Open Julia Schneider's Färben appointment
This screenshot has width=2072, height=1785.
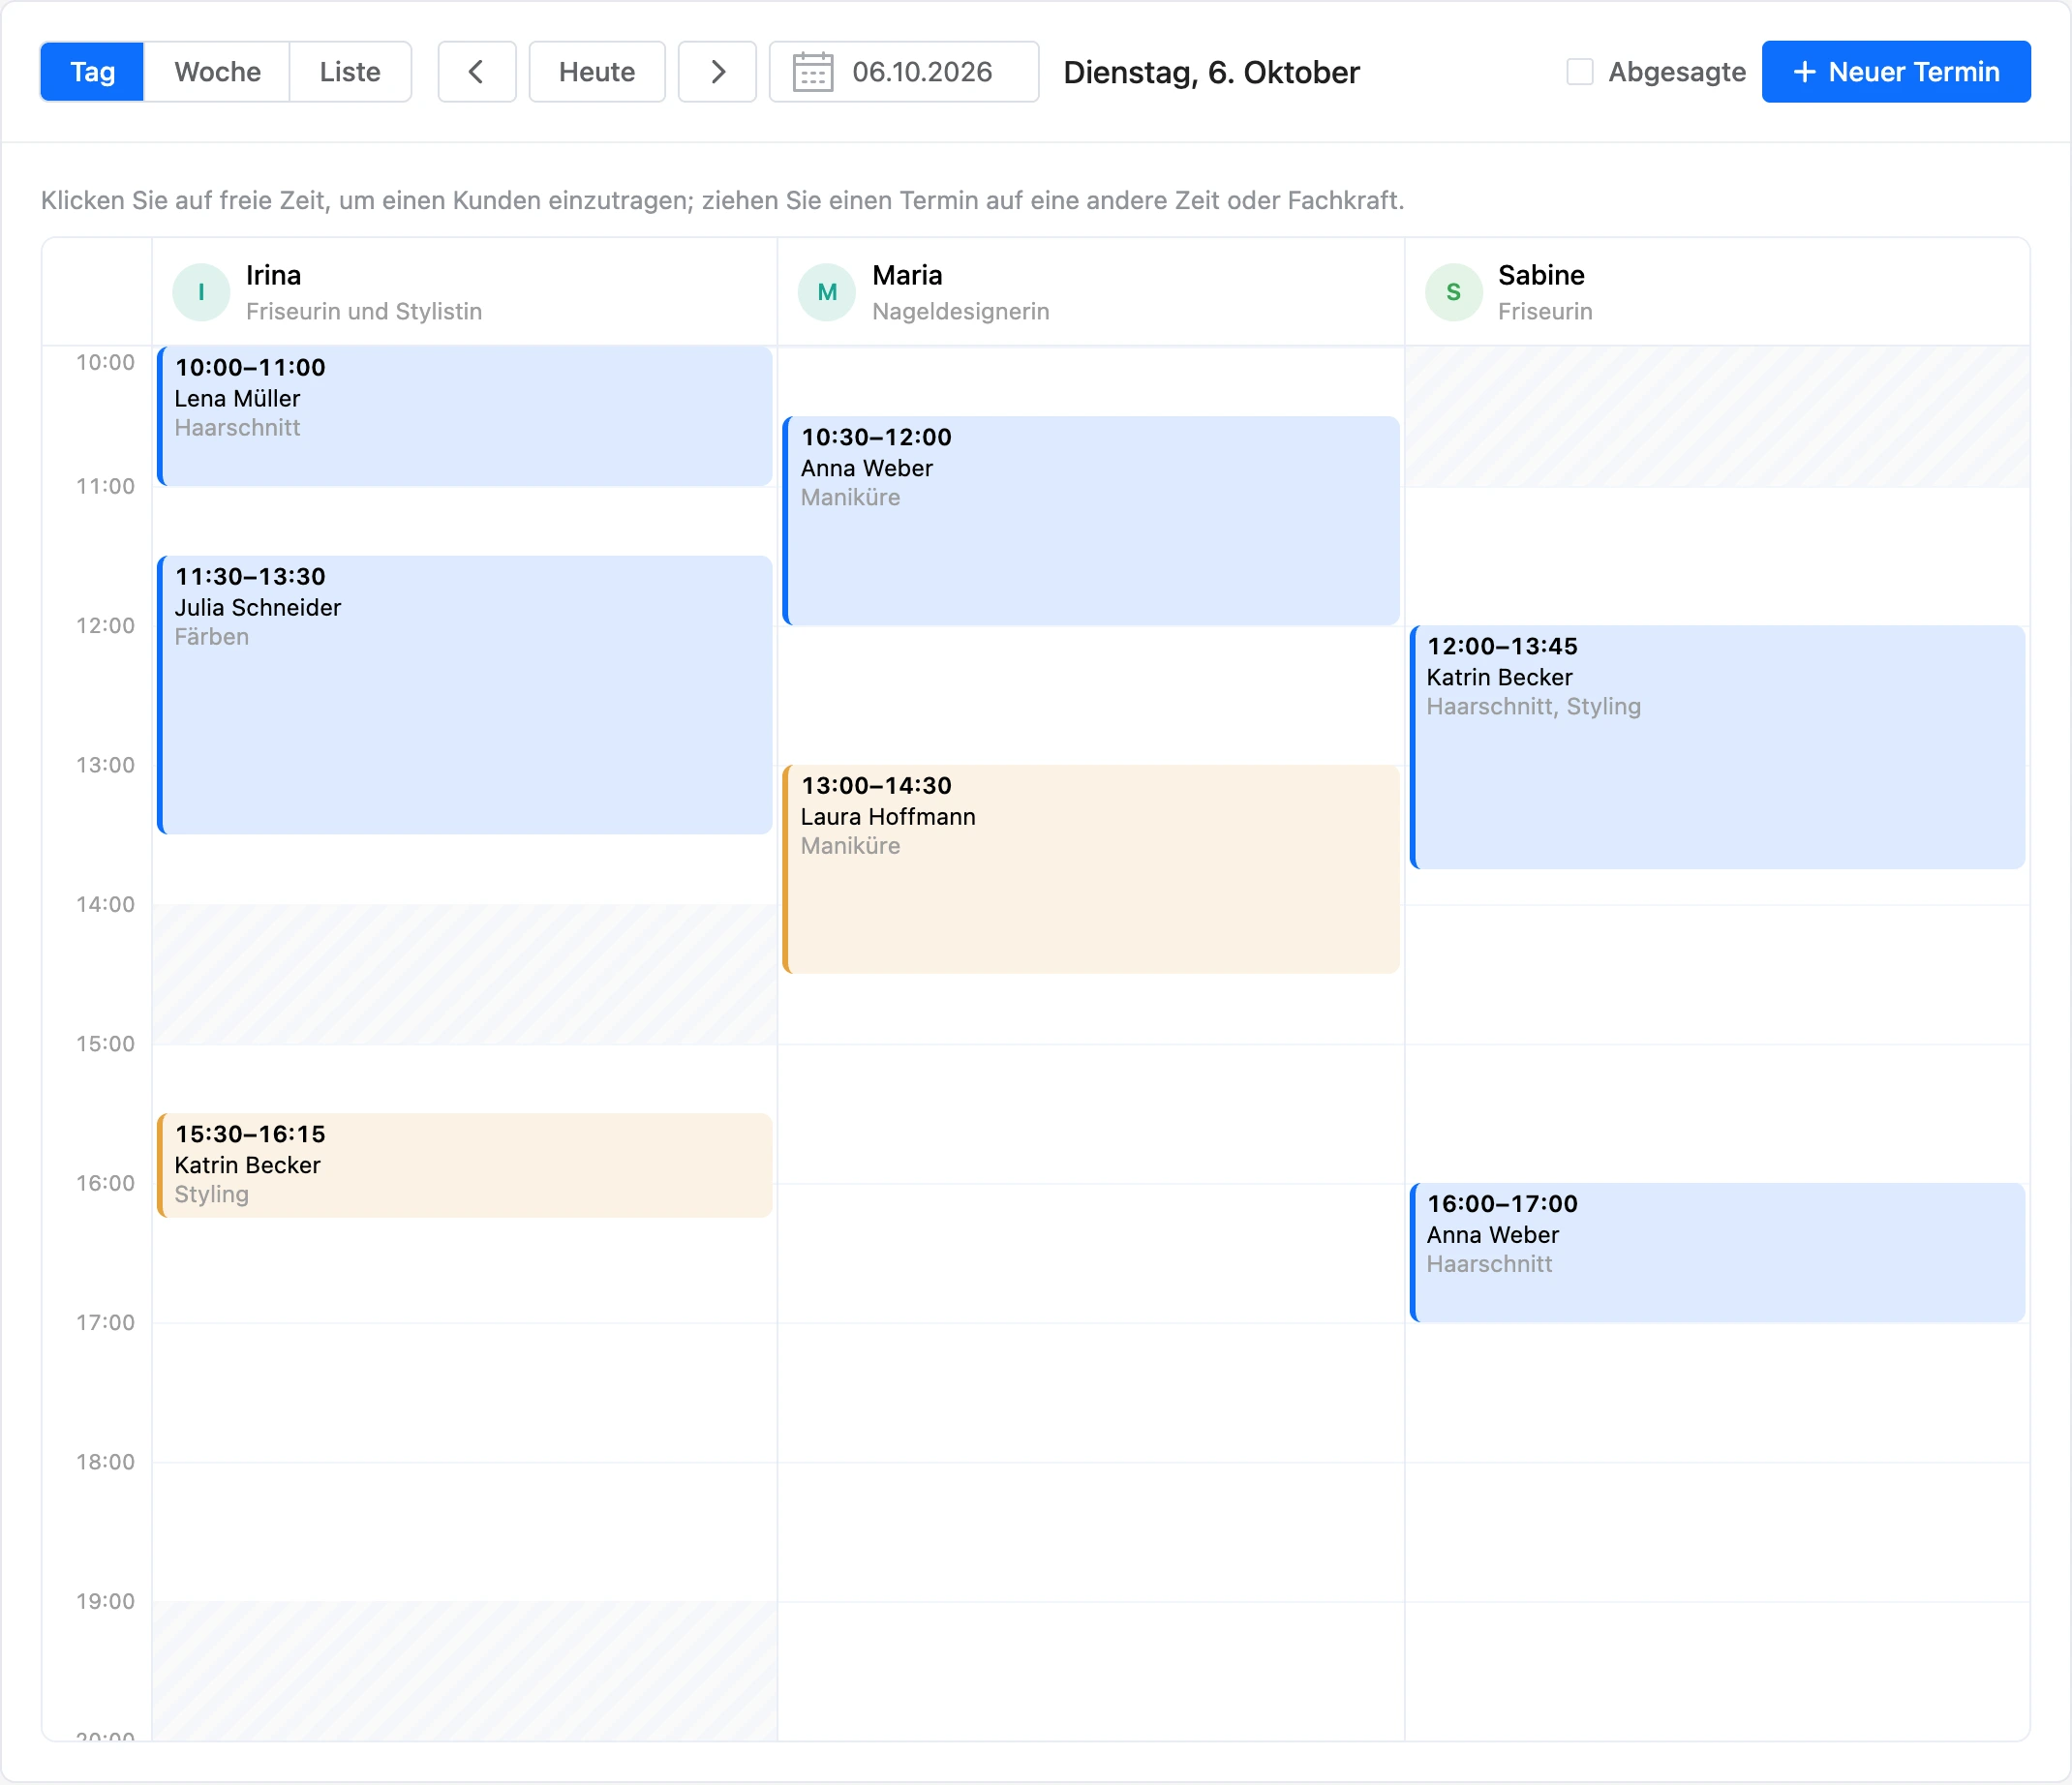[465, 695]
